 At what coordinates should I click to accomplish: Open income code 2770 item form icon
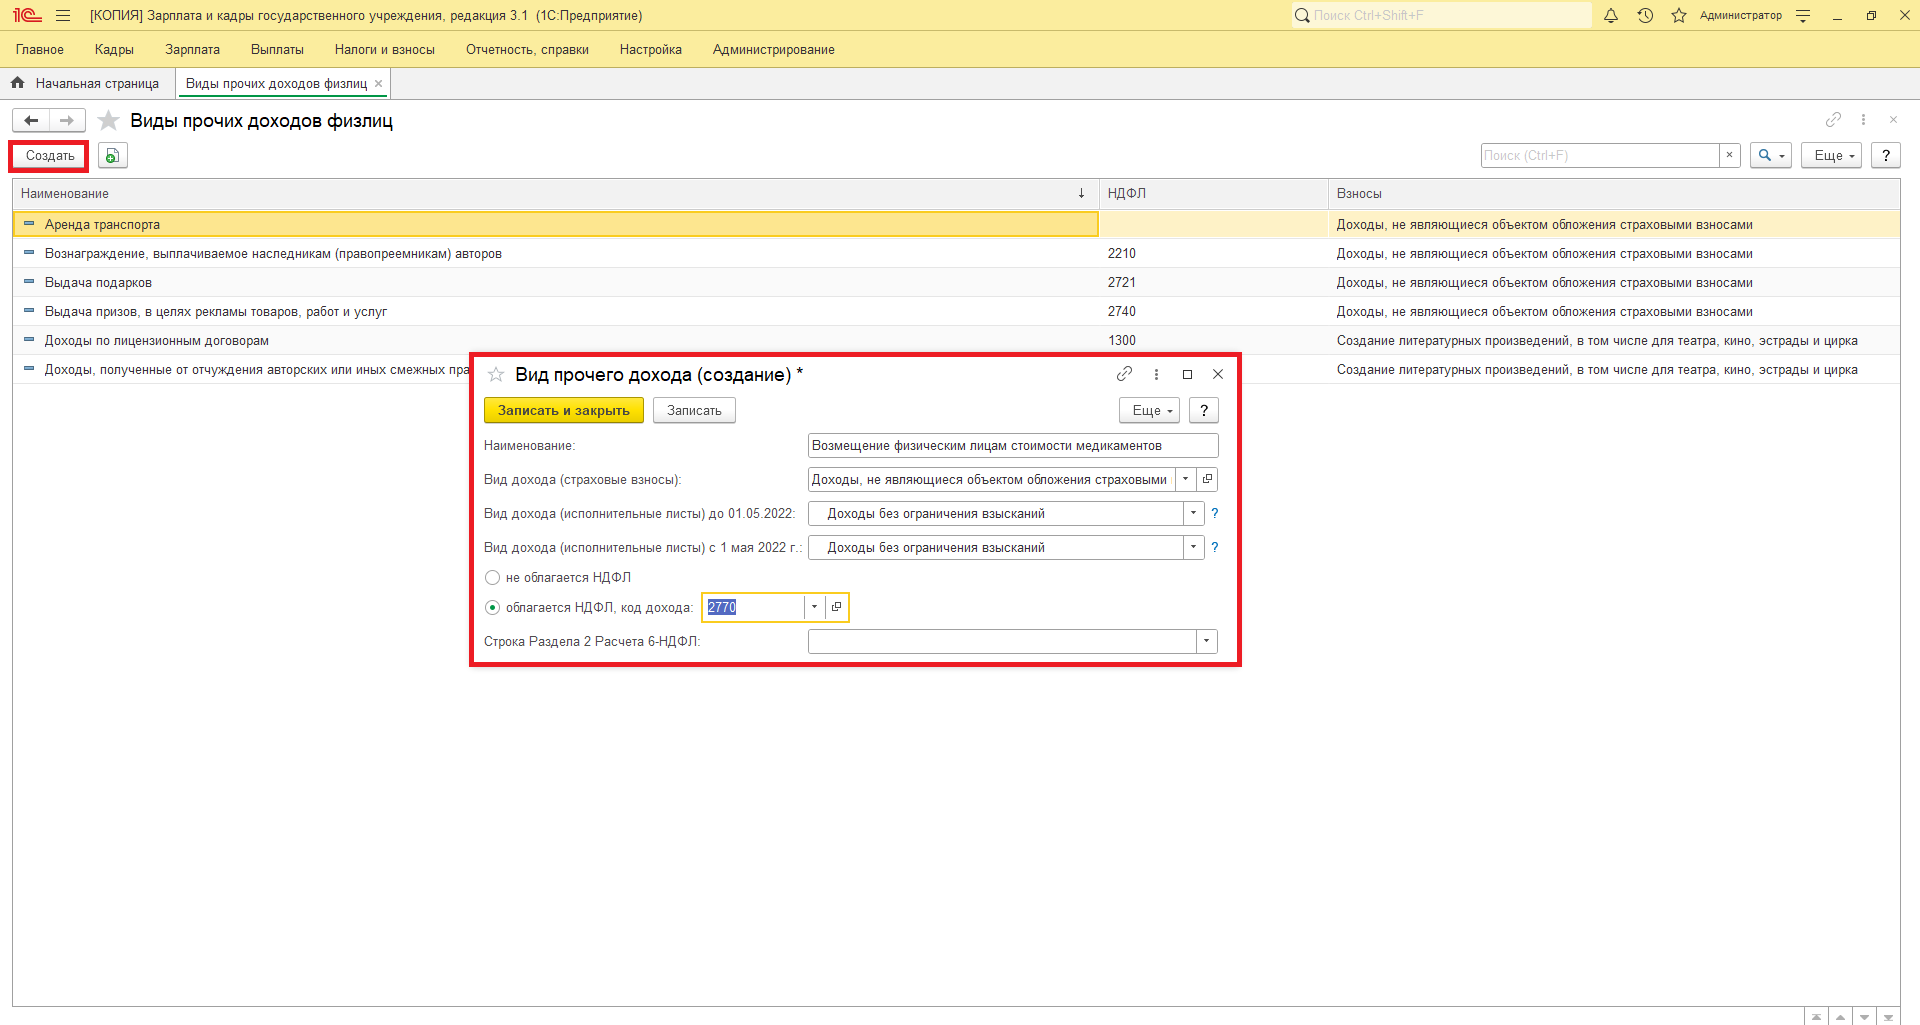(x=836, y=607)
